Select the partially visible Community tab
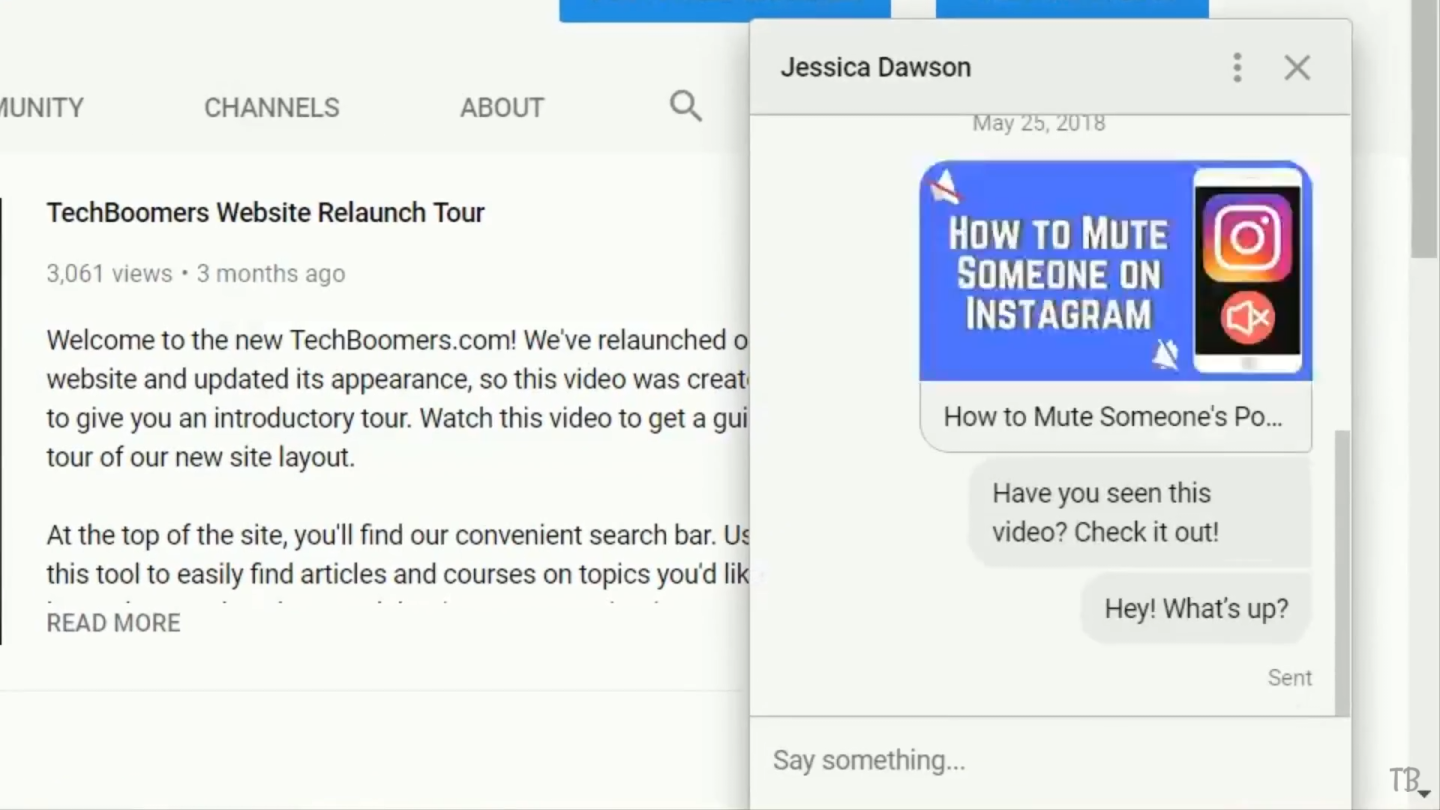 coord(41,108)
